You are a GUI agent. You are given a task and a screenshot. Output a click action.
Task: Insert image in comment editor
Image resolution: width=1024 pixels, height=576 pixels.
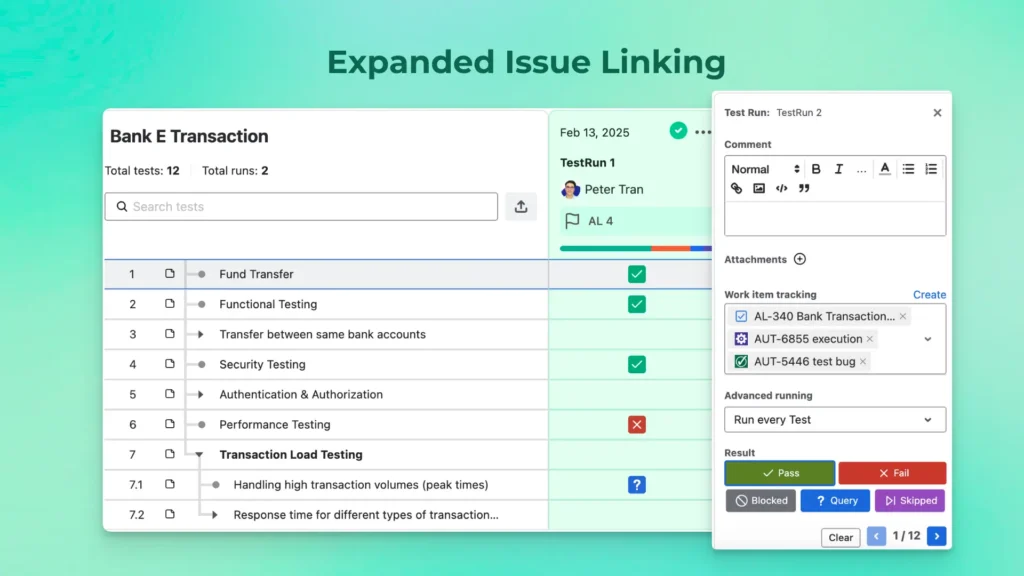point(759,189)
